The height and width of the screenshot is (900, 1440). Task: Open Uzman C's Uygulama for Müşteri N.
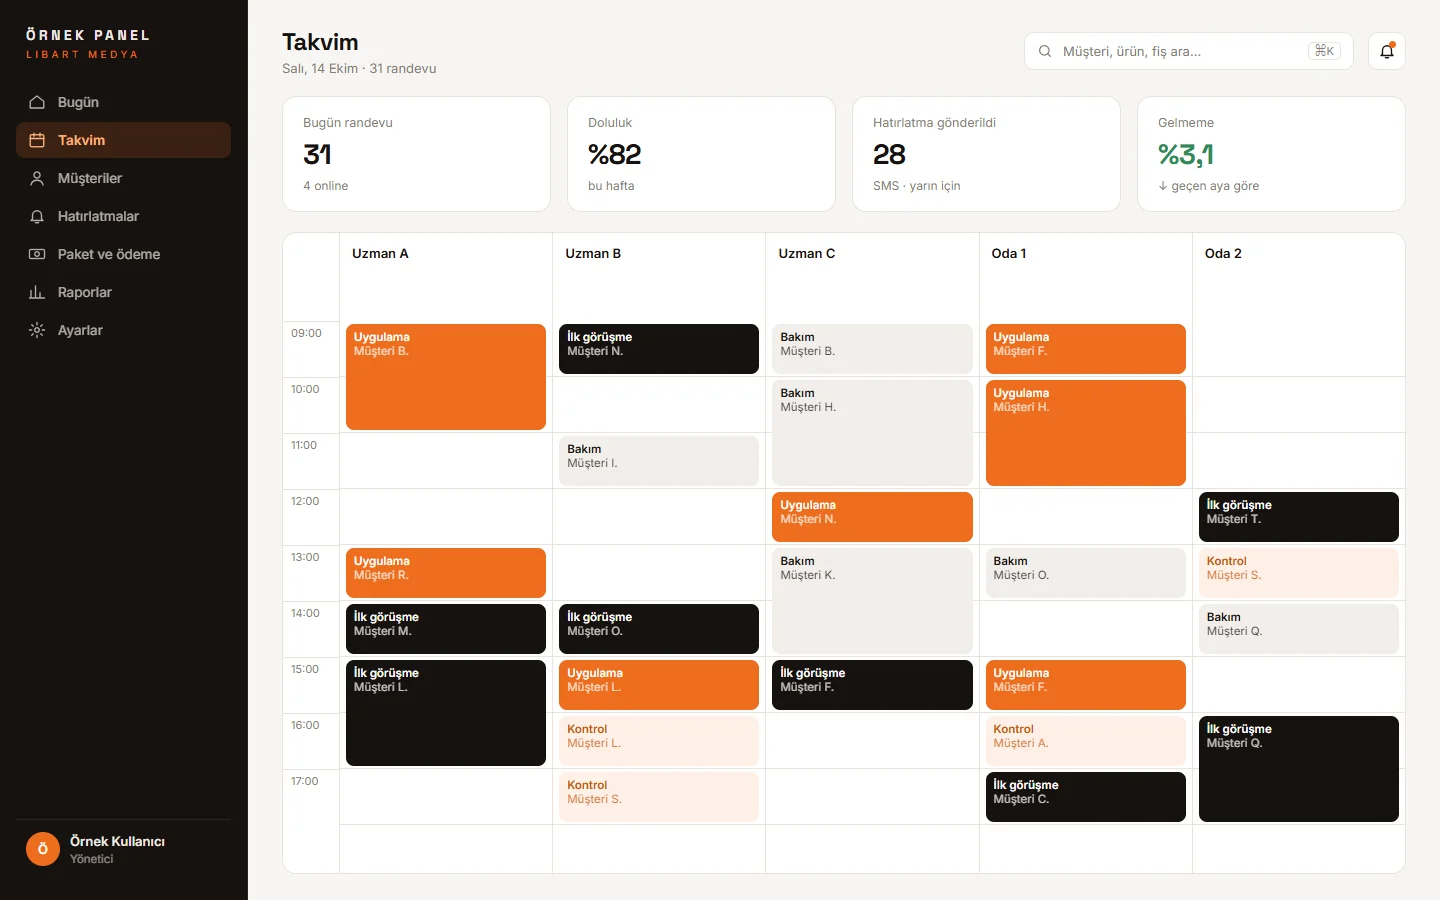coord(872,517)
